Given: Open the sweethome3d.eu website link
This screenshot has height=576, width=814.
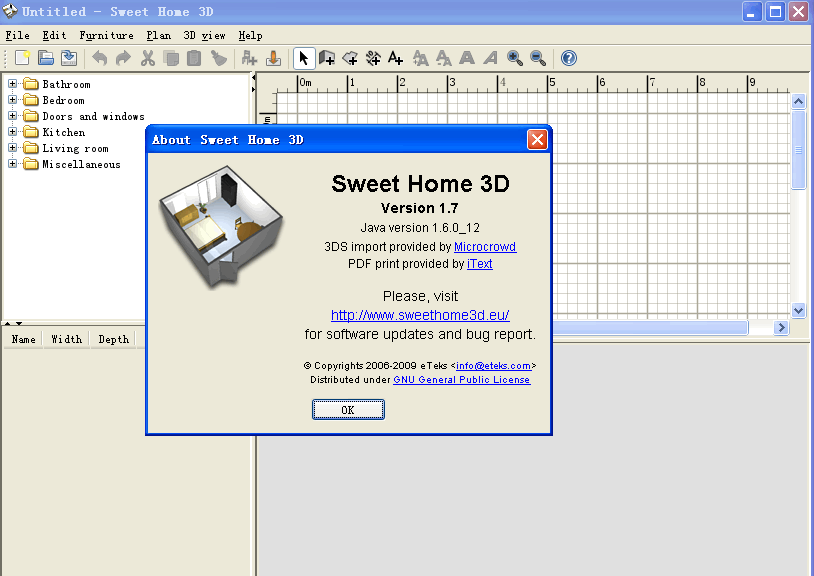Looking at the screenshot, I should 420,315.
